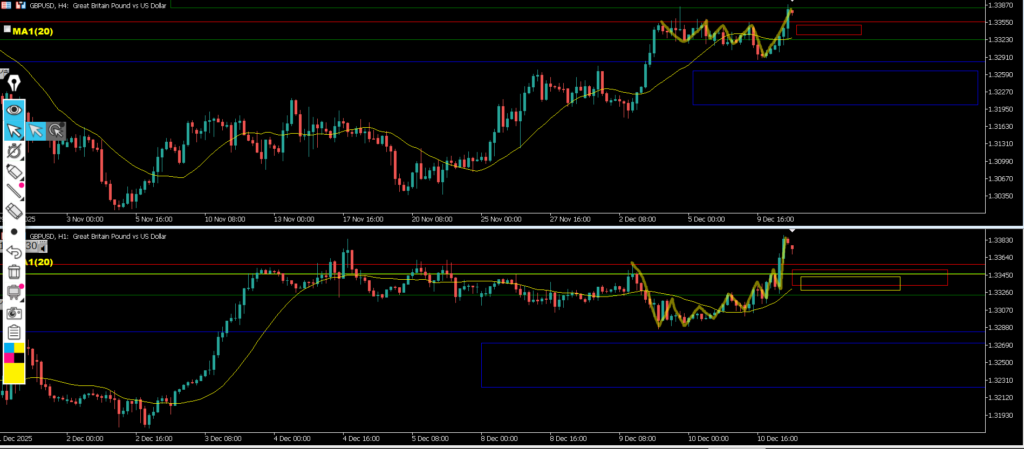Image resolution: width=1024 pixels, height=449 pixels.
Task: Click the trade panel icon at top-left
Action: pos(5,5)
